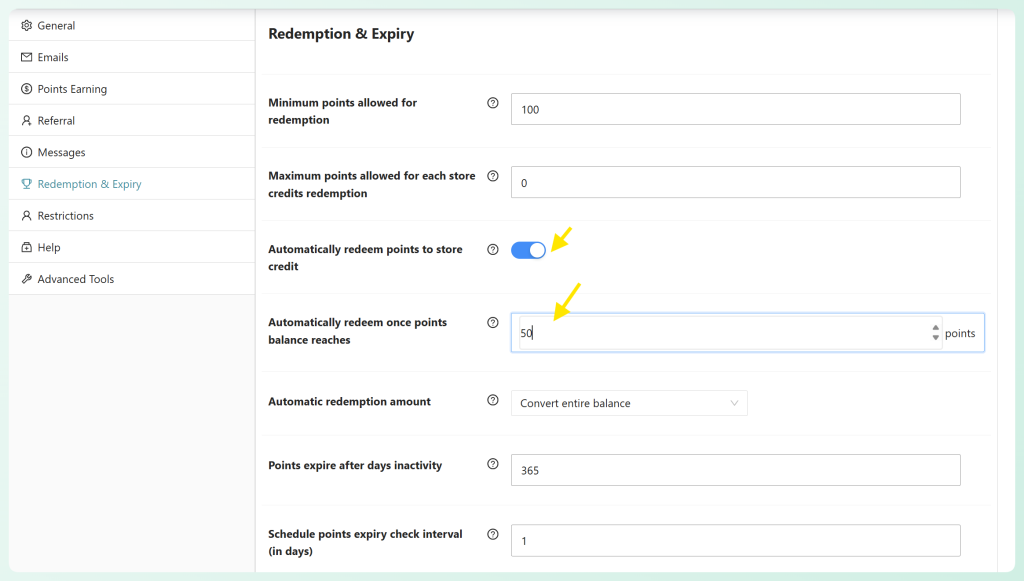The height and width of the screenshot is (581, 1024).
Task: Click the 'Automatic redemption amount' label
Action: point(349,401)
